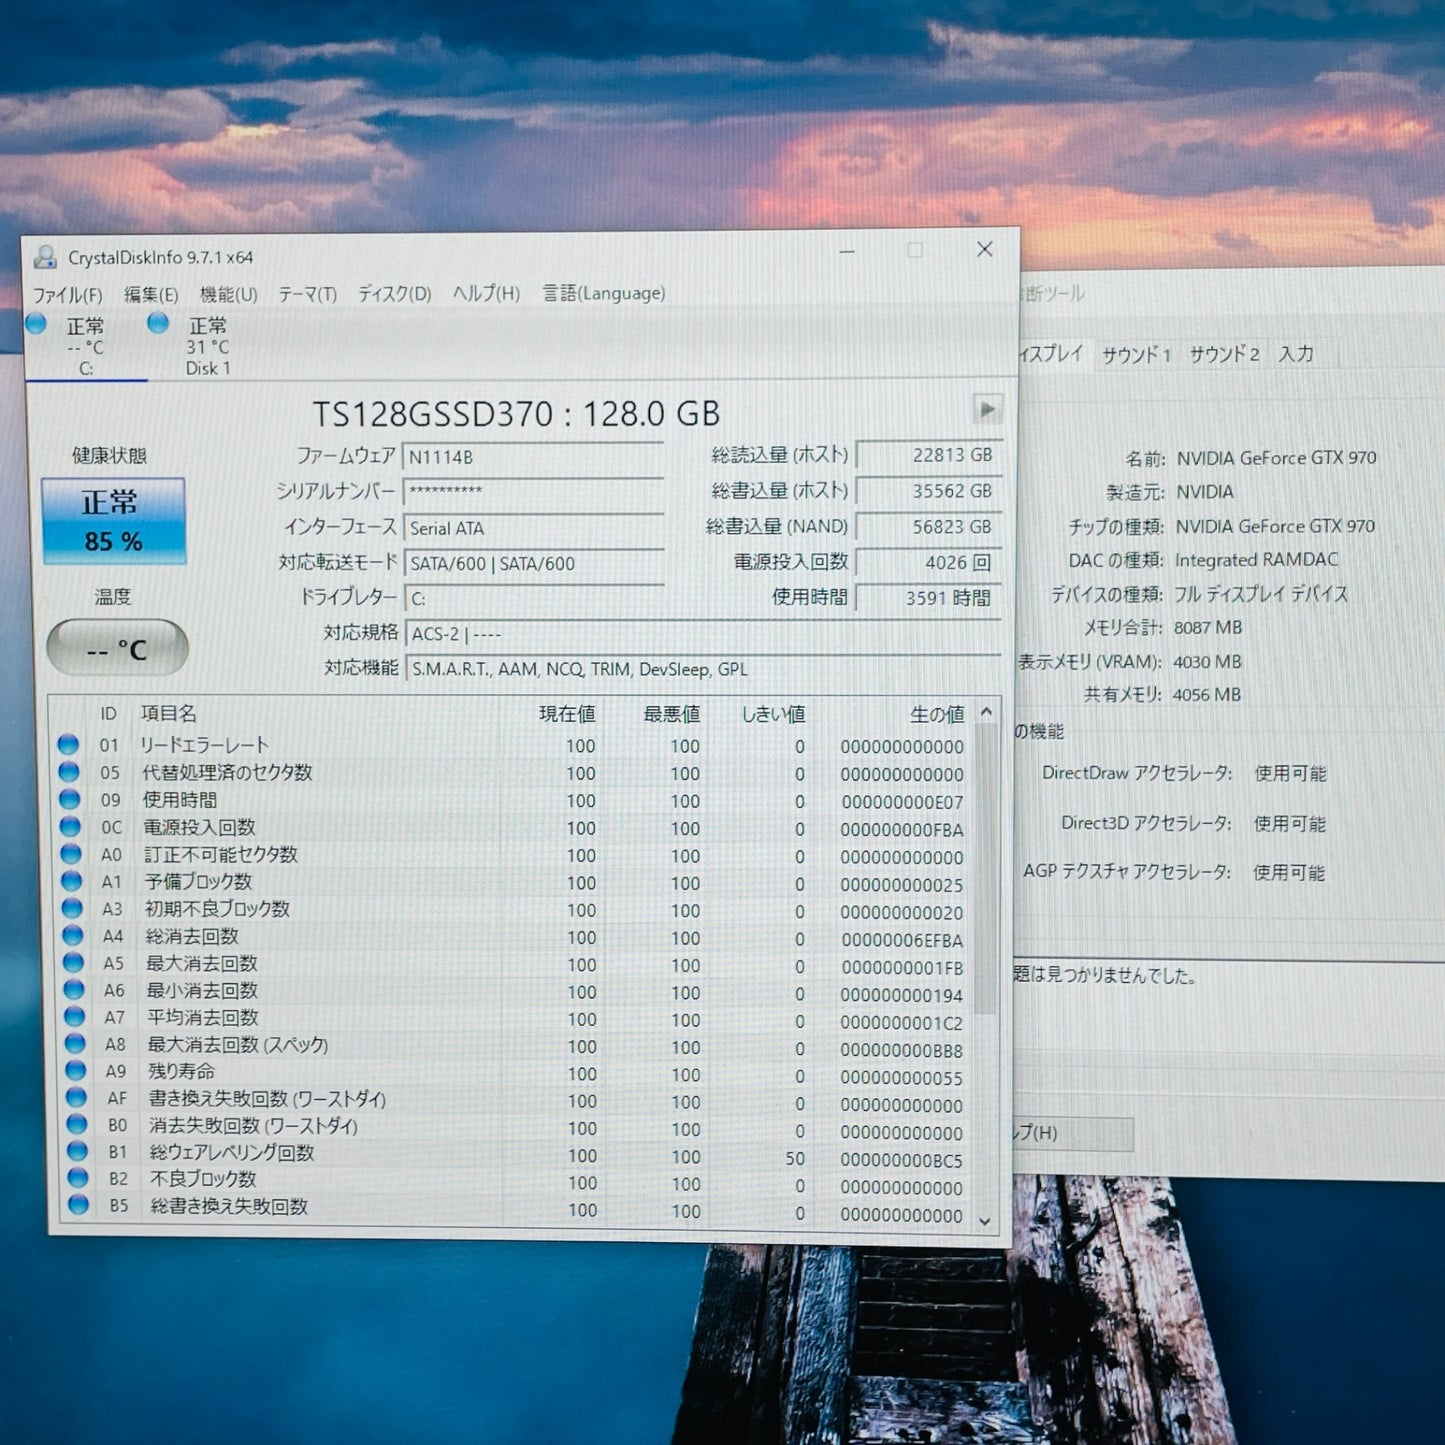
Task: Click status circle for row A1 予備ブロック数
Action: [x=71, y=881]
